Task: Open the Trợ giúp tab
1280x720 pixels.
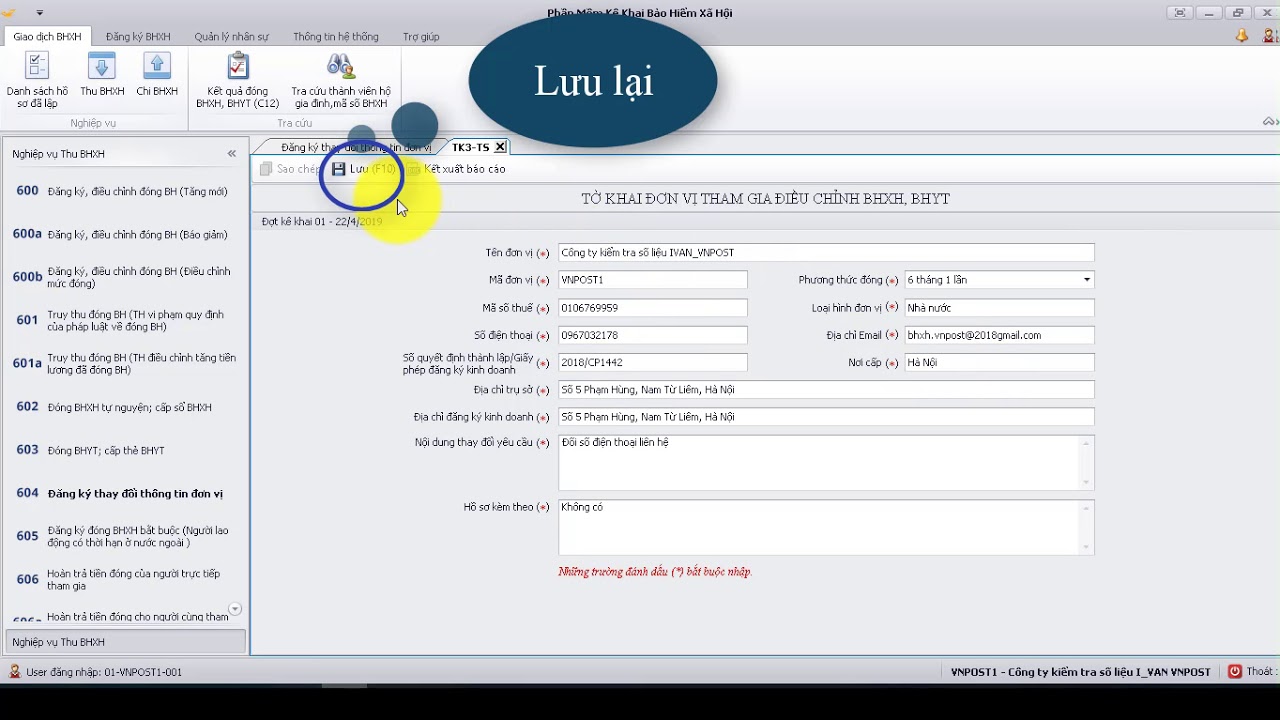Action: [421, 37]
